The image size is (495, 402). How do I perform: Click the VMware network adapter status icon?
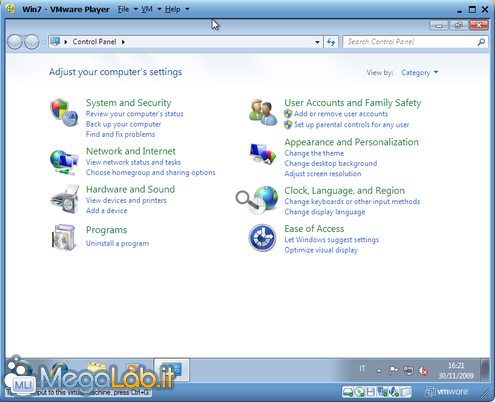click(x=382, y=392)
